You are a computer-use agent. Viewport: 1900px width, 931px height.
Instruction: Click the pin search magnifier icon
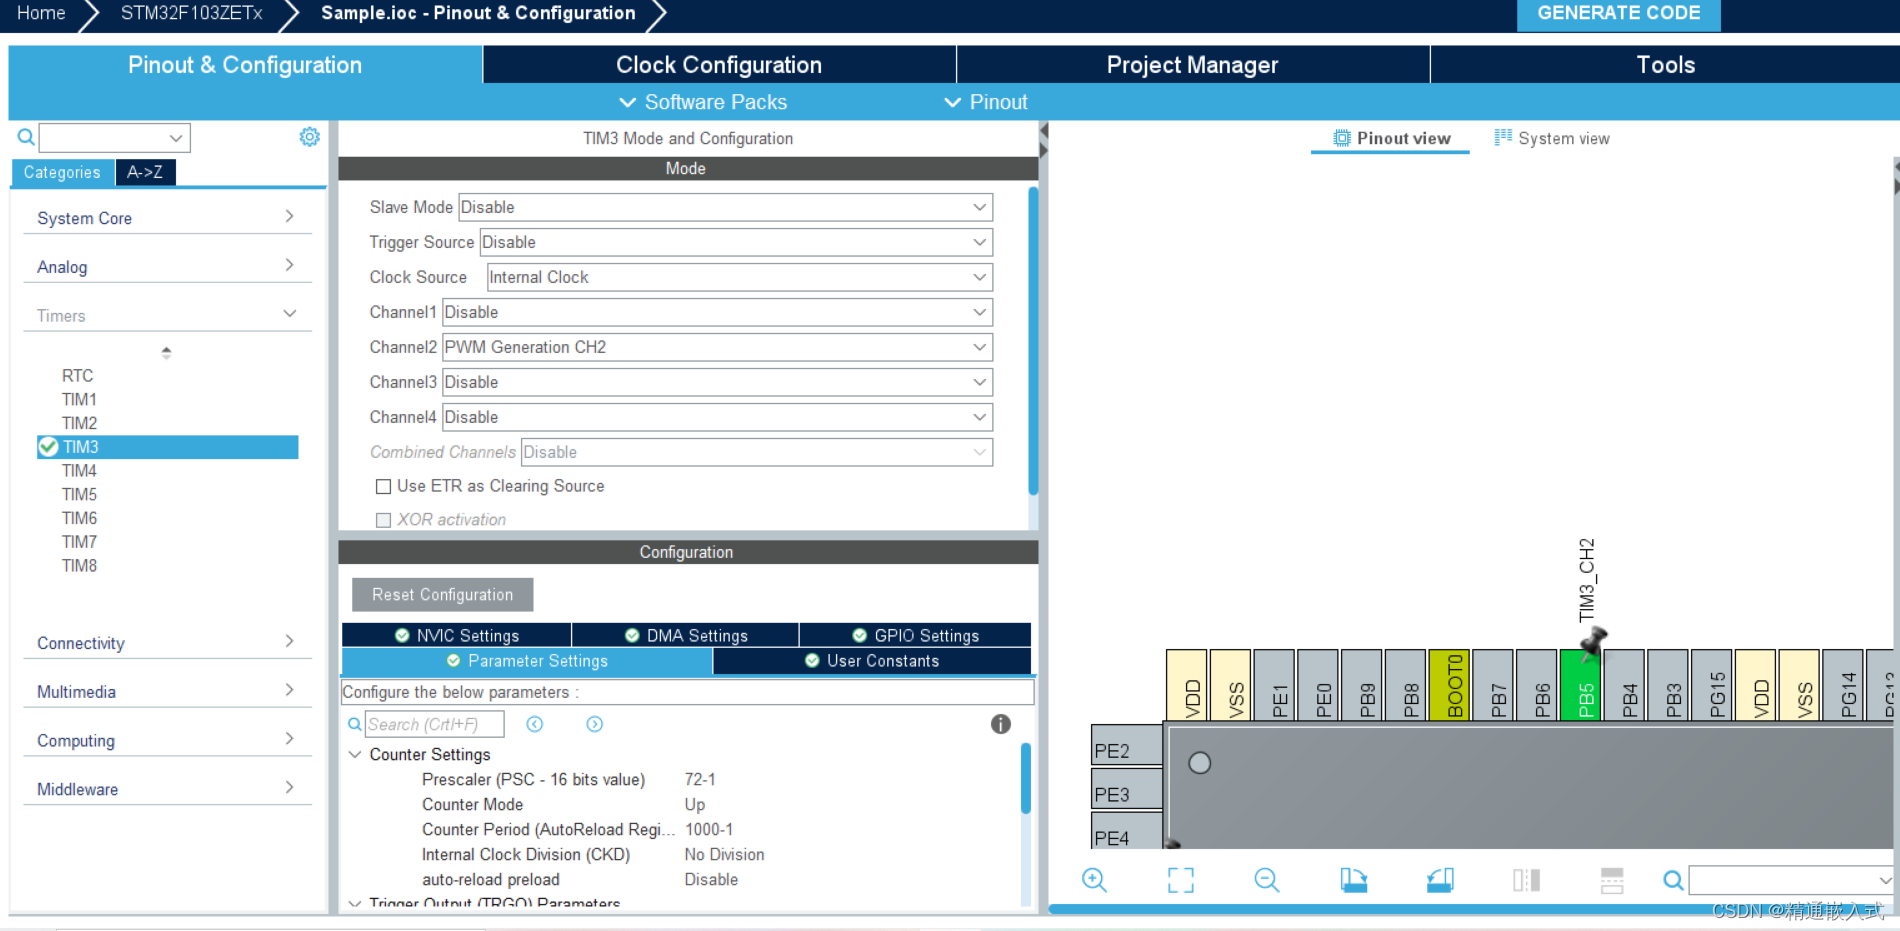pos(1673,880)
